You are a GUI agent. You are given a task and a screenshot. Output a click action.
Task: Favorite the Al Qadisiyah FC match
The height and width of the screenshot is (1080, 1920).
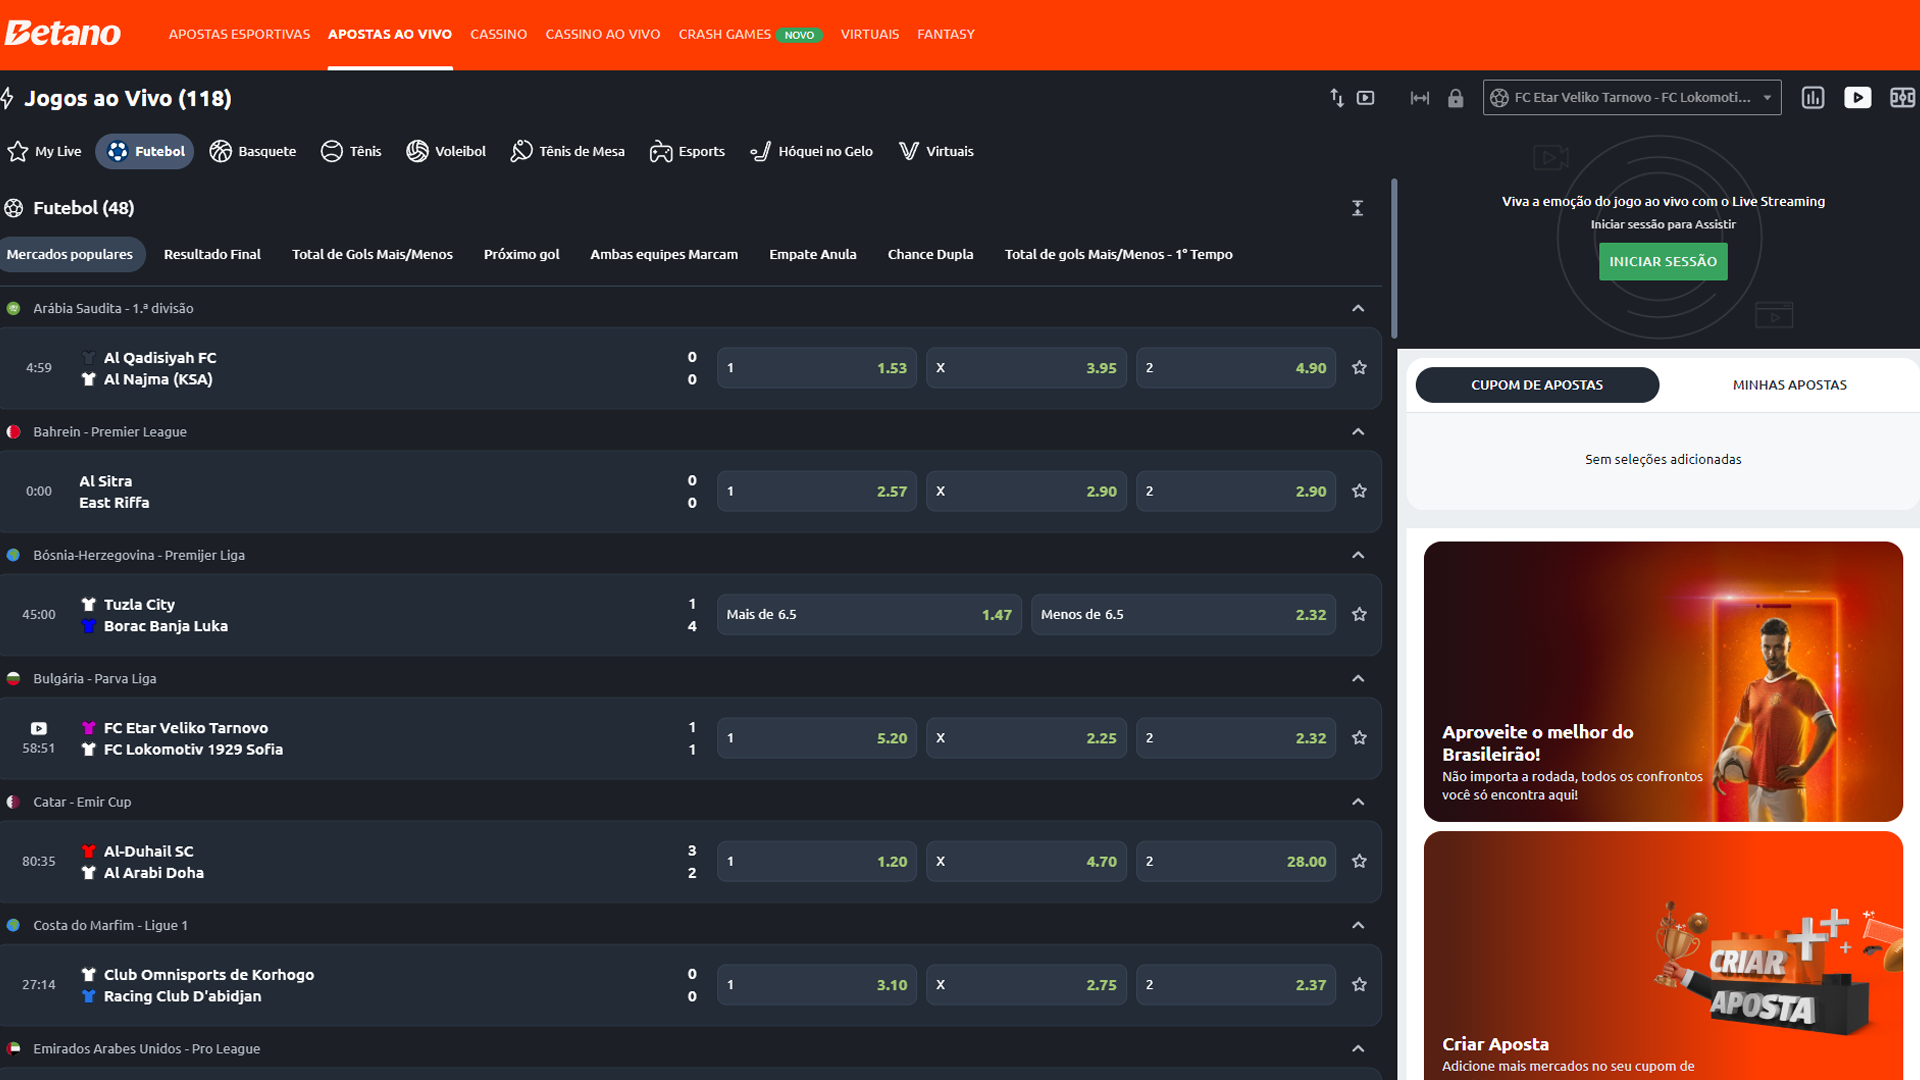[x=1359, y=367]
